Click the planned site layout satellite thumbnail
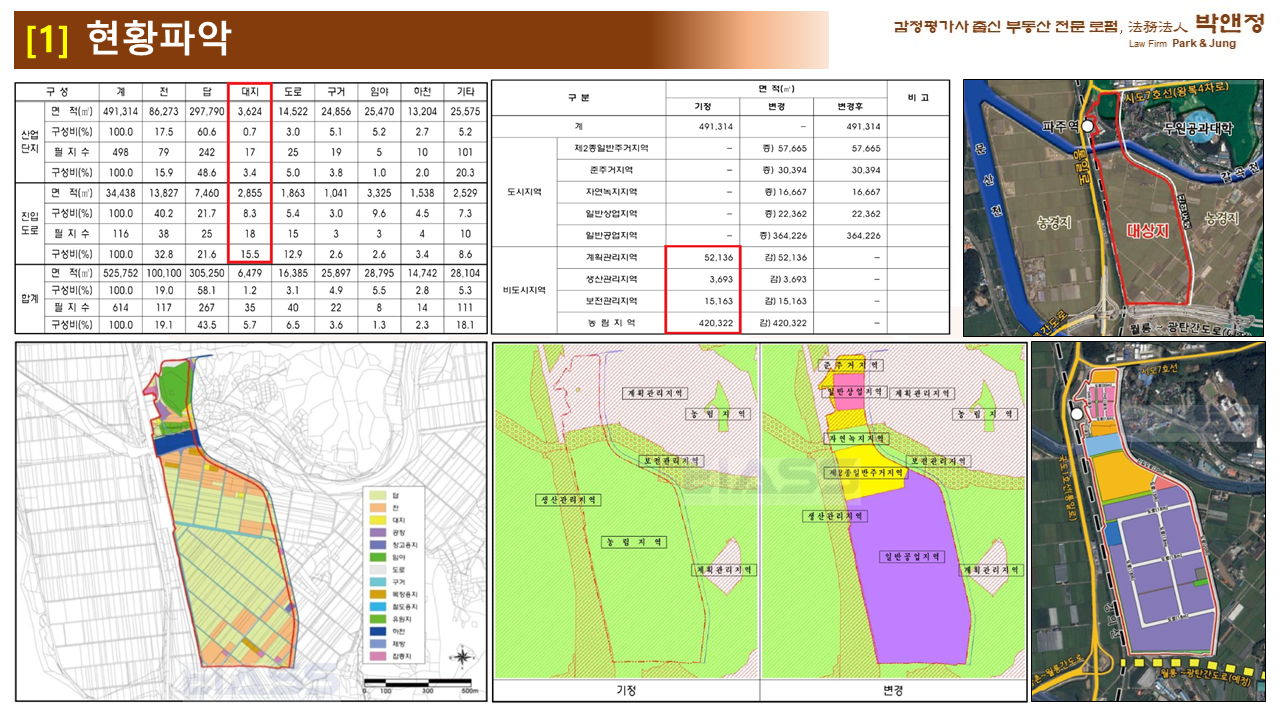The height and width of the screenshot is (720, 1280). click(1147, 521)
